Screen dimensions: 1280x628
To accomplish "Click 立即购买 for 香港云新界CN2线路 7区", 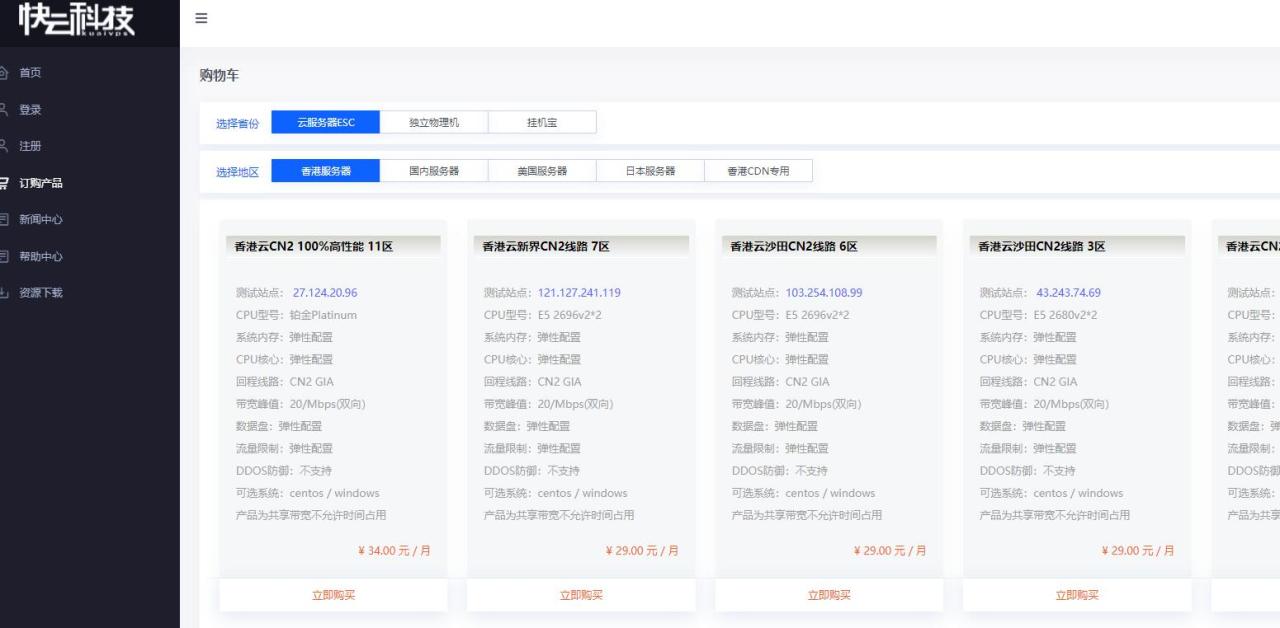I will [581, 595].
